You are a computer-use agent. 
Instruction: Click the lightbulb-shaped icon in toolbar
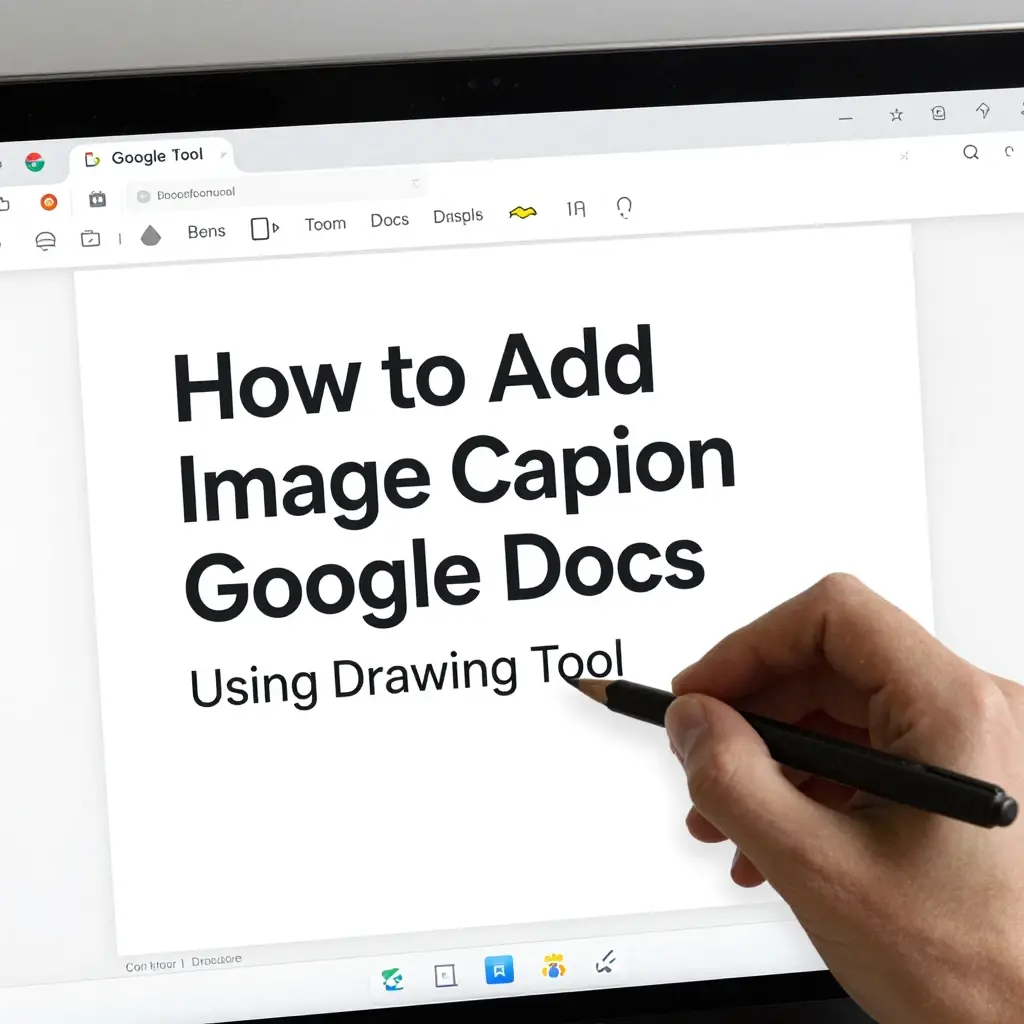tap(624, 208)
